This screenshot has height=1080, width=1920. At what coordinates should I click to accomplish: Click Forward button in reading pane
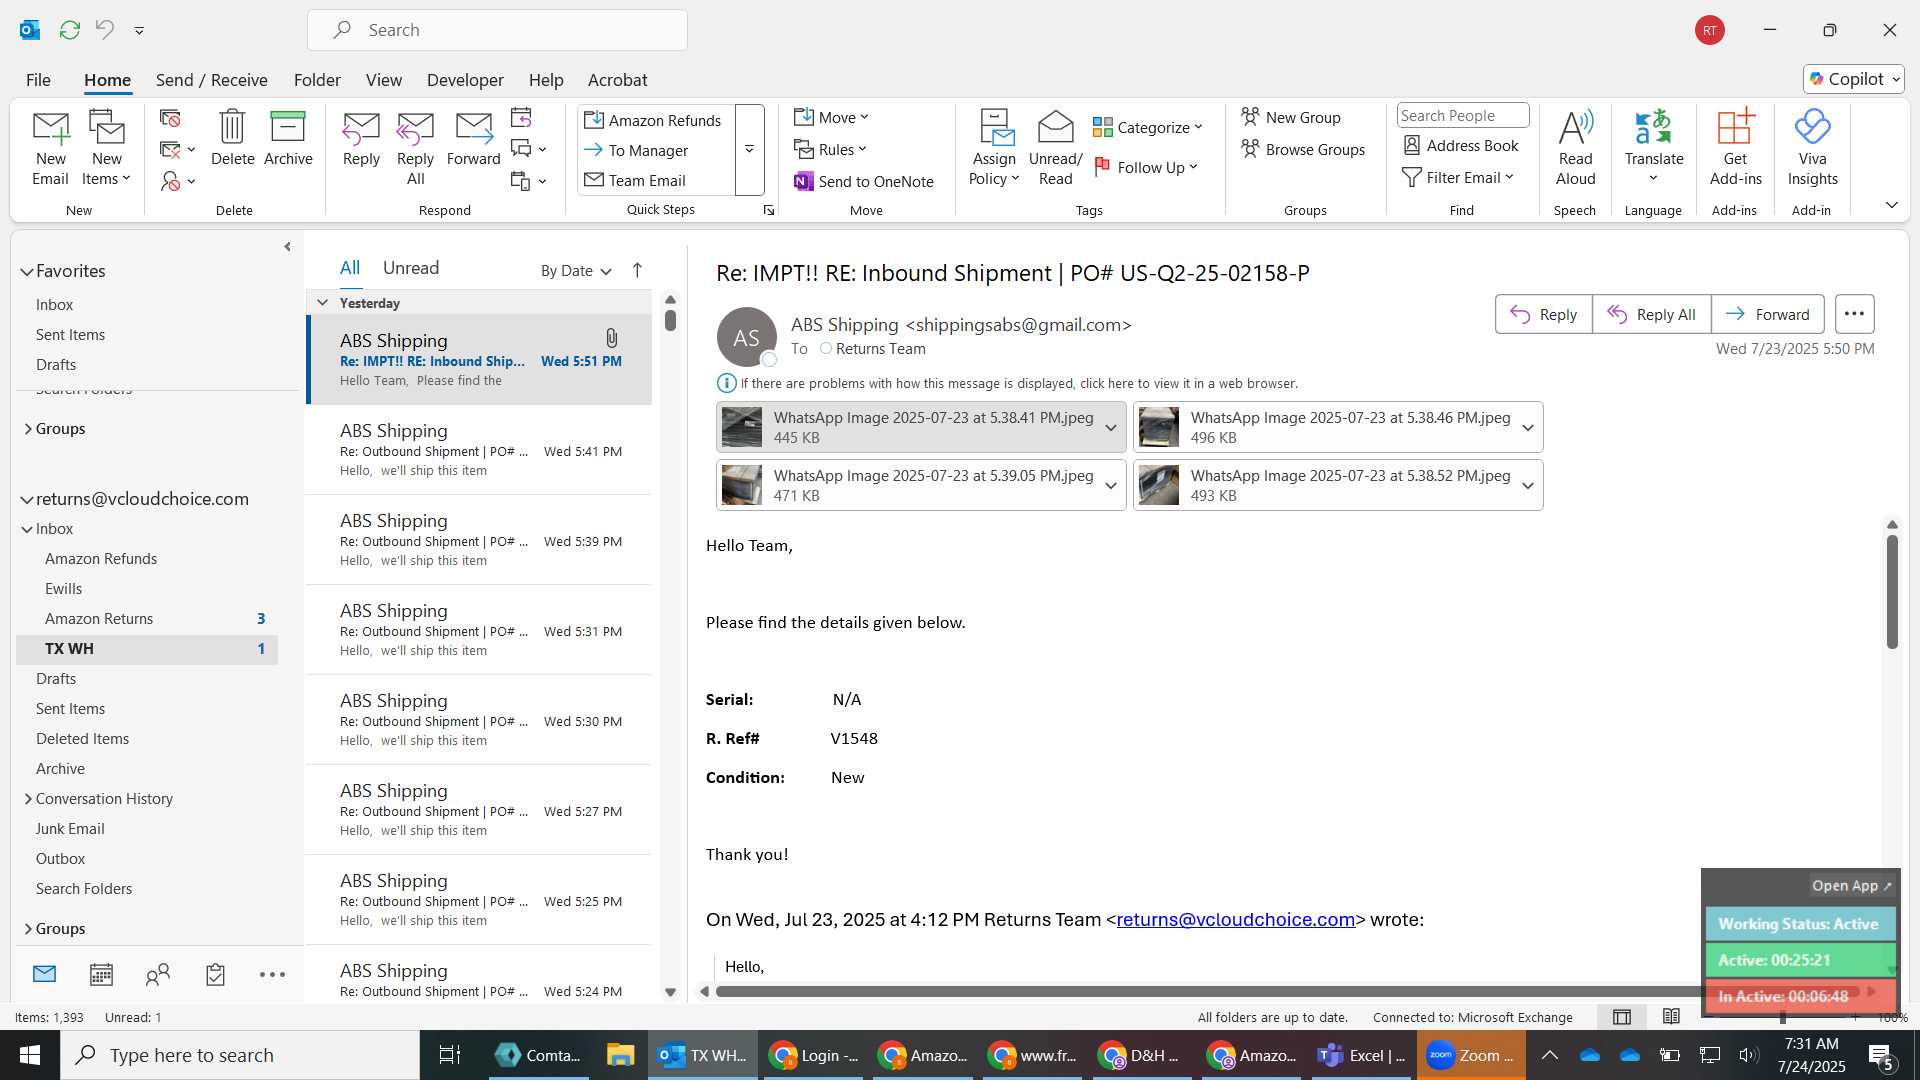pos(1767,314)
